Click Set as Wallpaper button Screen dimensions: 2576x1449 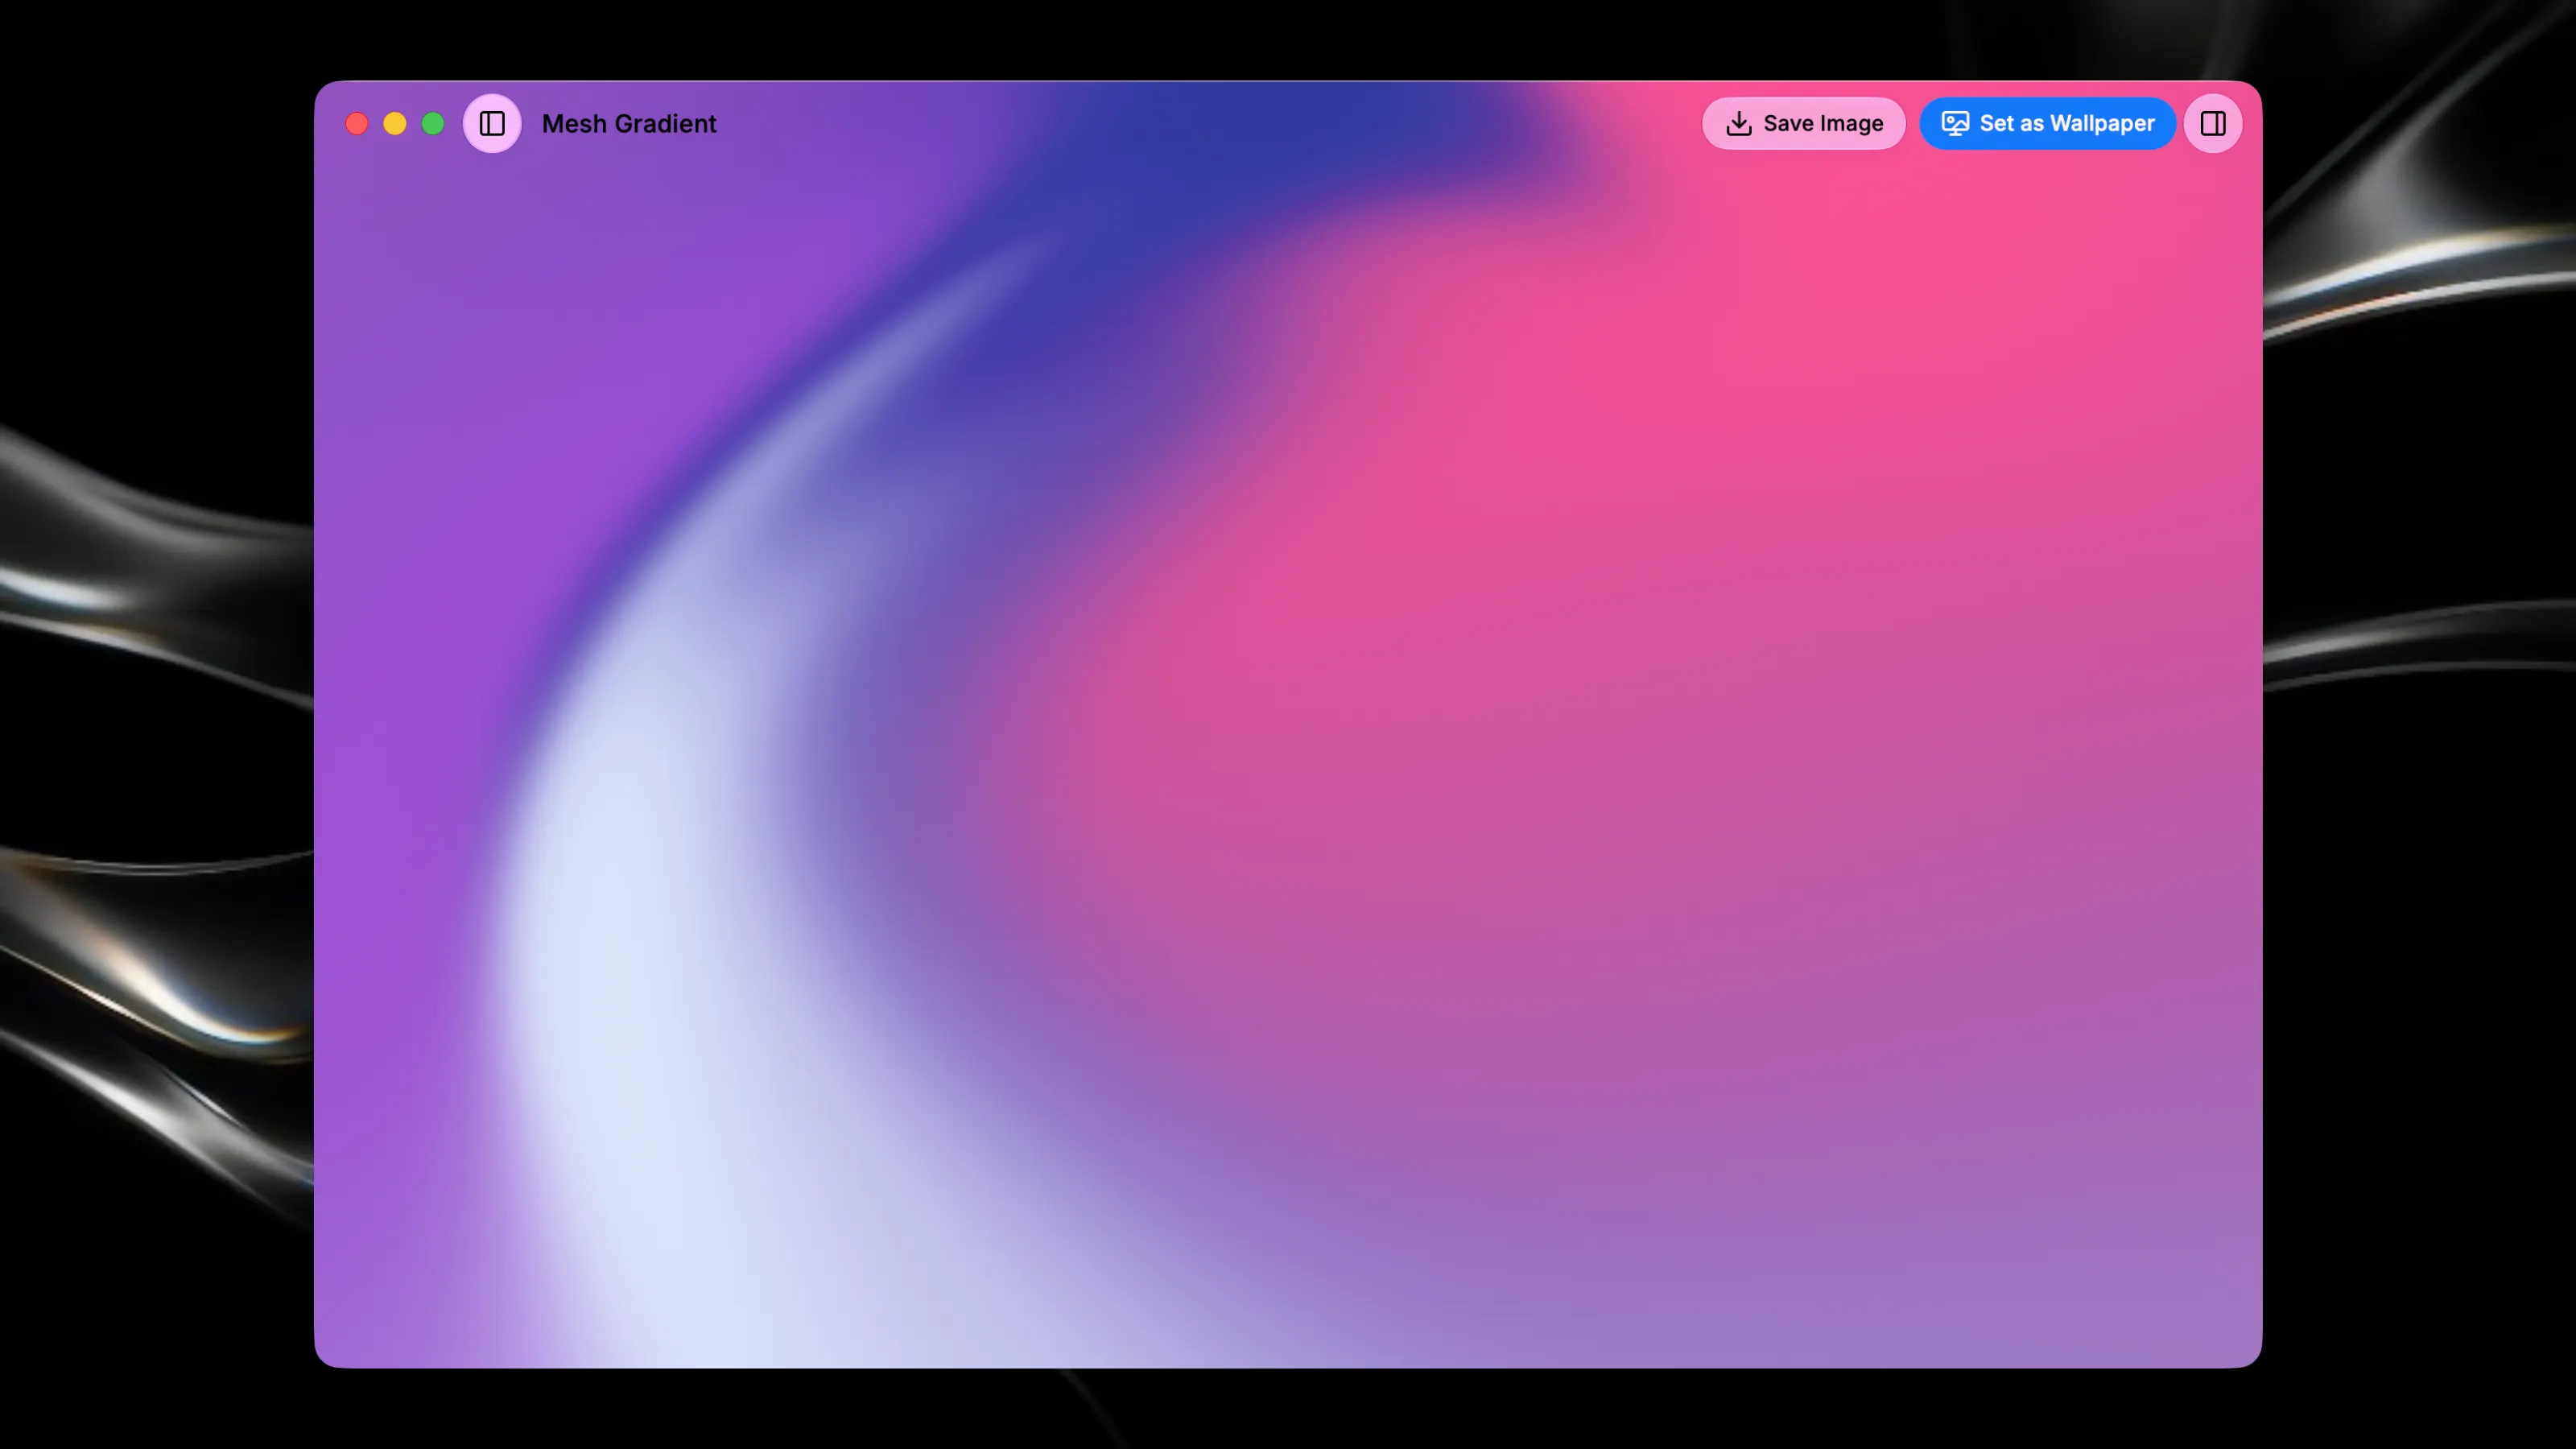tap(2047, 123)
